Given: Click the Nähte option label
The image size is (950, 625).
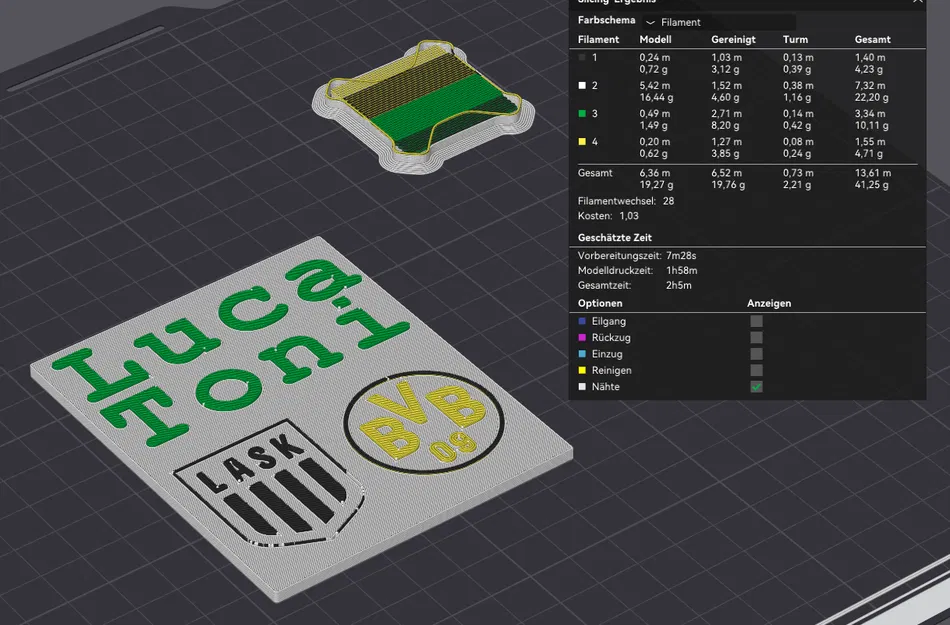Looking at the screenshot, I should (x=605, y=386).
